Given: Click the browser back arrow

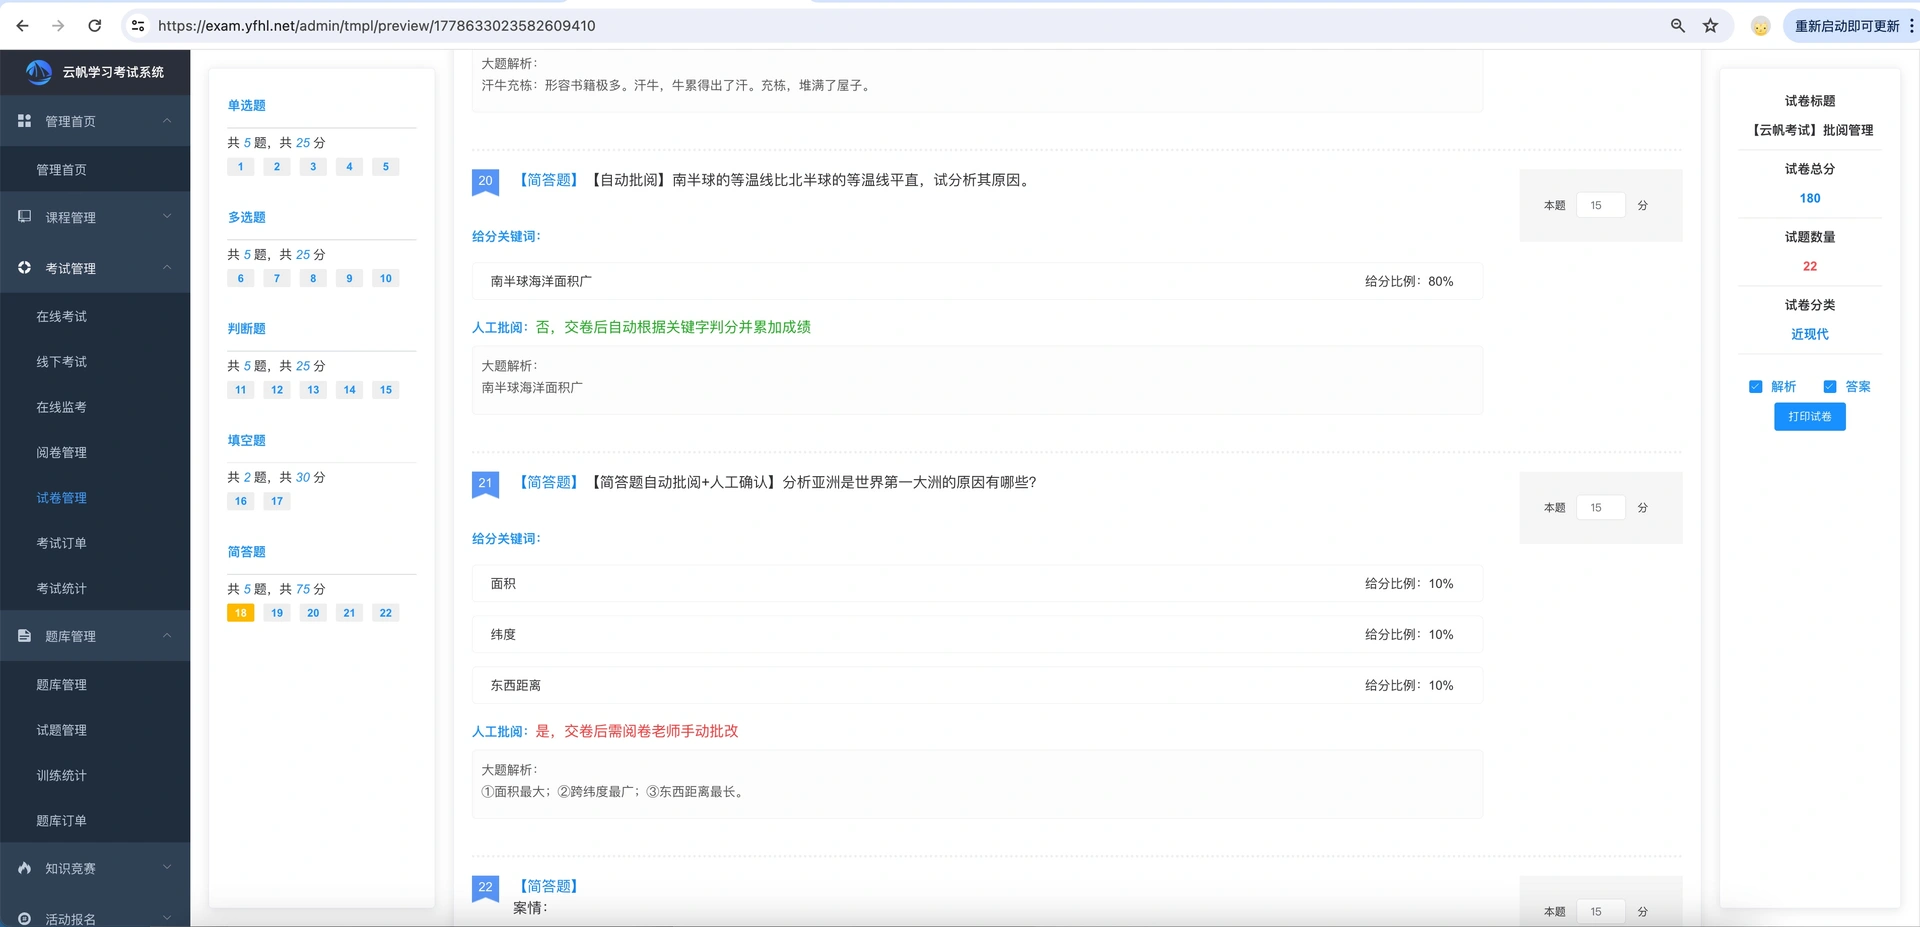Looking at the screenshot, I should point(22,26).
